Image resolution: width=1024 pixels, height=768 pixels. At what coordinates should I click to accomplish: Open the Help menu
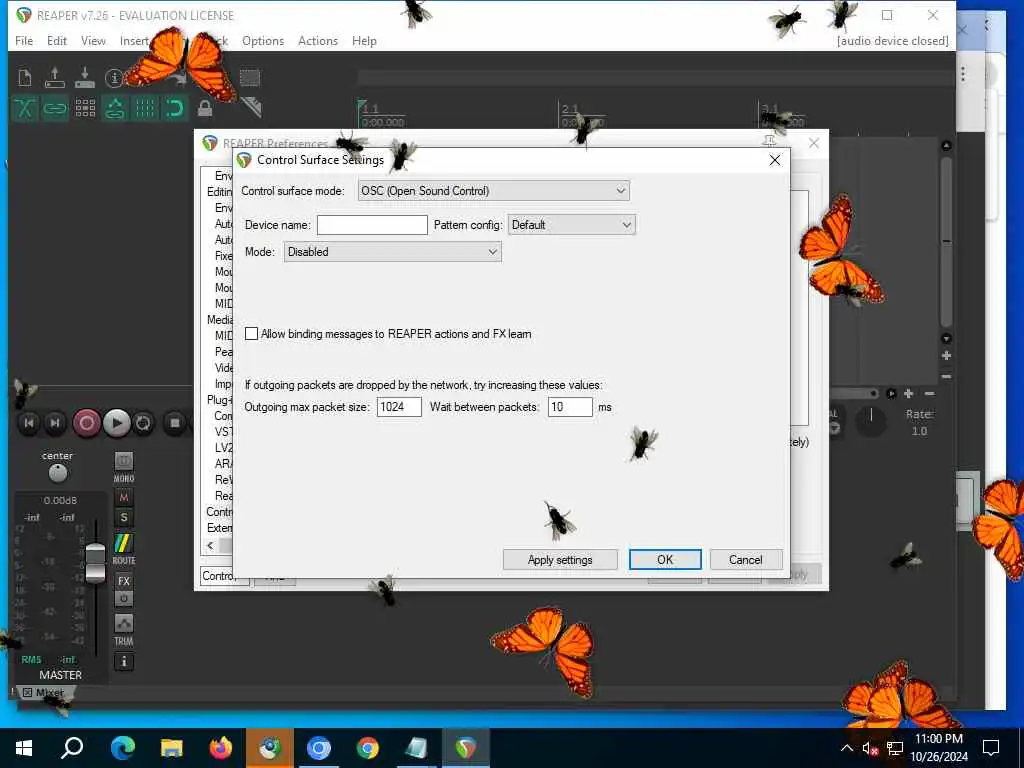pos(364,40)
